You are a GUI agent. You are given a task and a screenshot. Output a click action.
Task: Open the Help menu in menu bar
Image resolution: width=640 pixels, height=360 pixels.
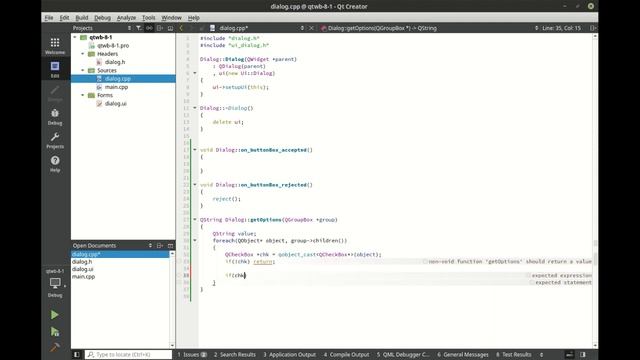pos(193,18)
